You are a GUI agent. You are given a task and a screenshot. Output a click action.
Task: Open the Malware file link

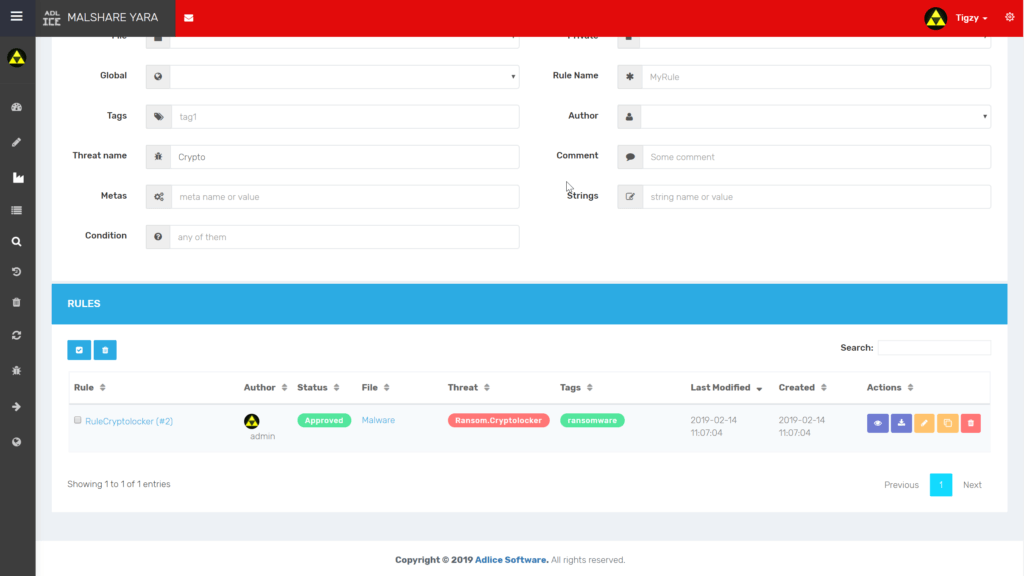(x=378, y=420)
